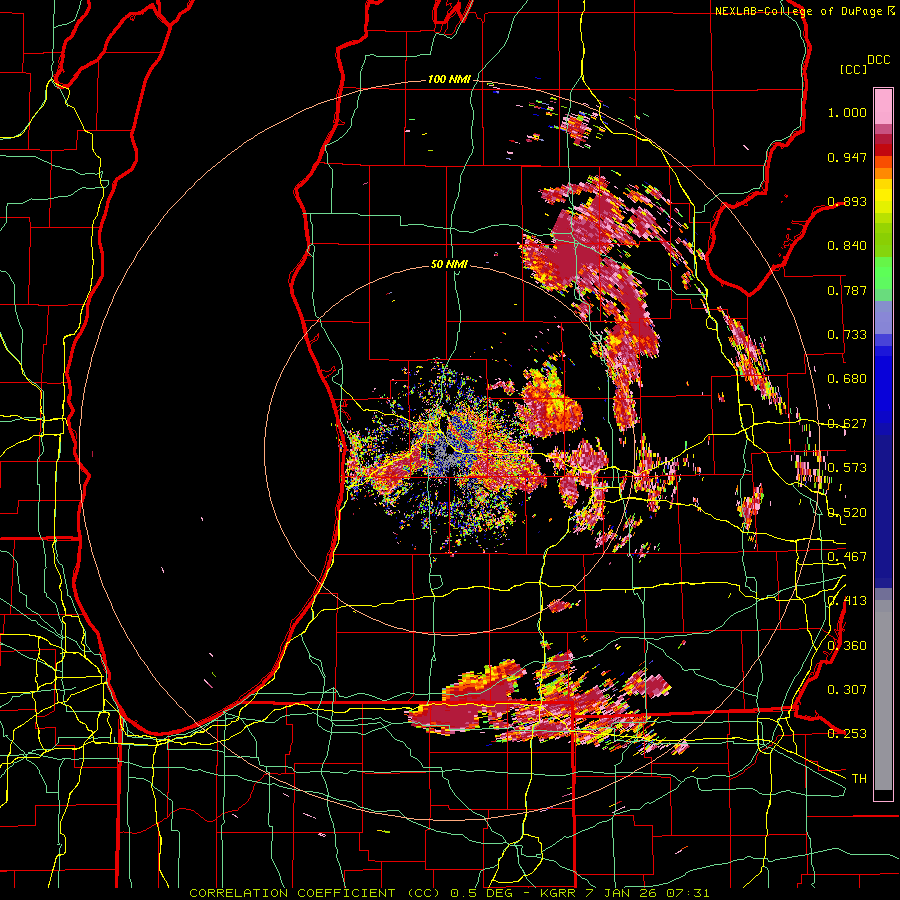Click the 0.573 scale value

tap(847, 468)
